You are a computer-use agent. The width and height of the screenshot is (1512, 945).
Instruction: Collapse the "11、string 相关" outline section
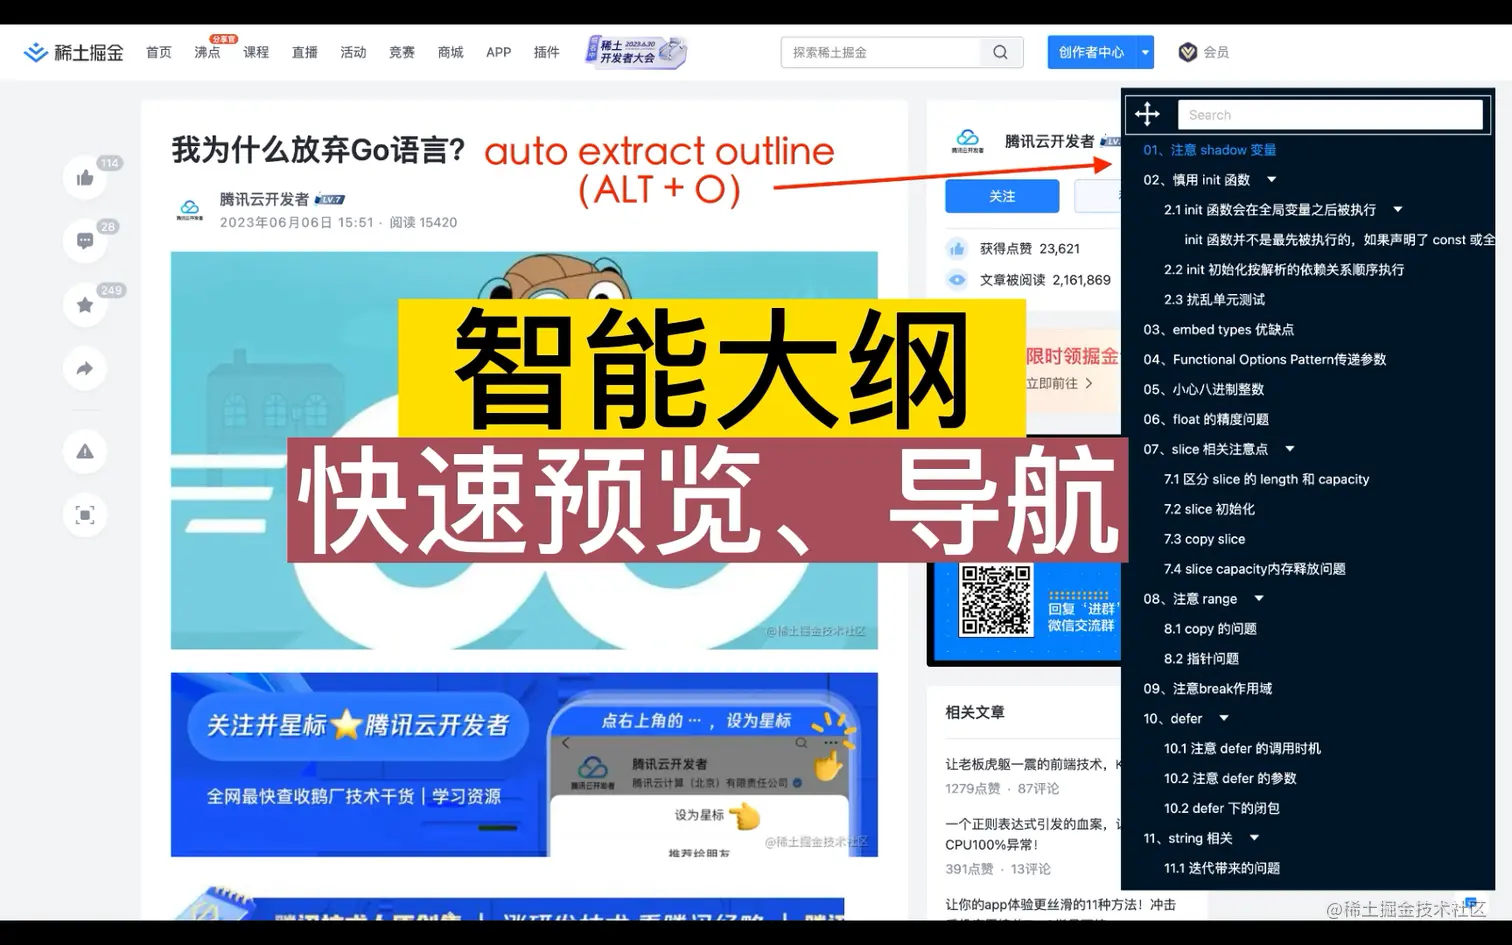pyautogui.click(x=1254, y=838)
